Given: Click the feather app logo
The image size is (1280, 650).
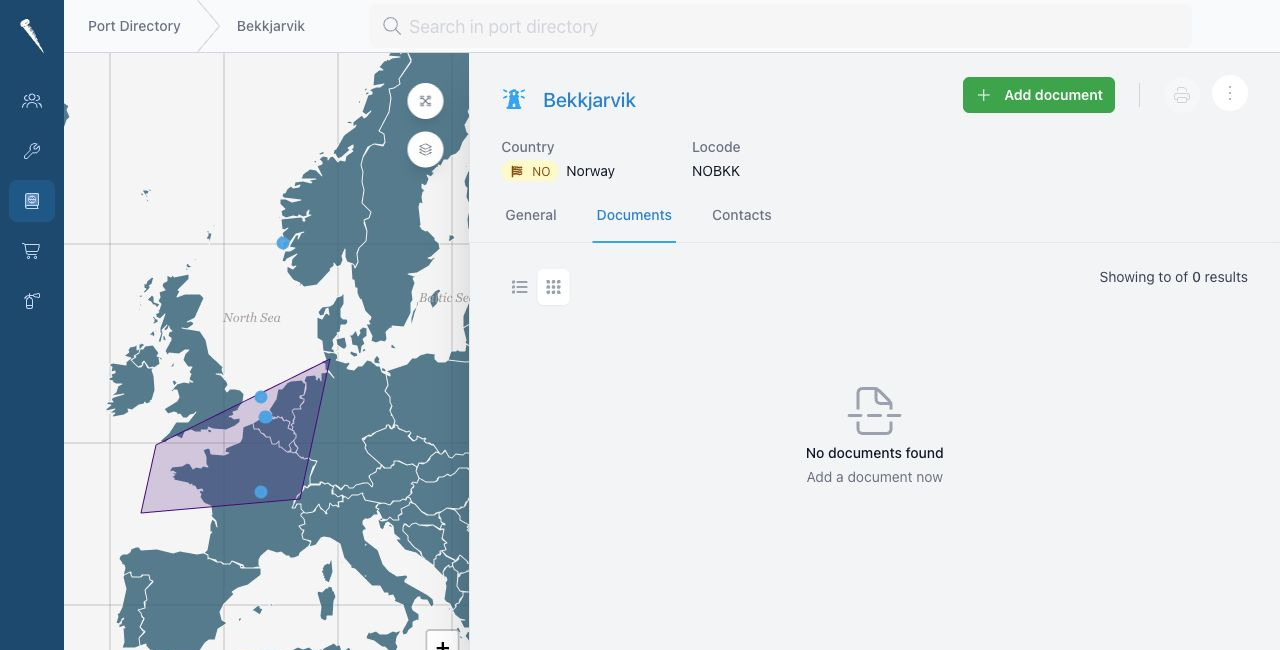Looking at the screenshot, I should coord(32,35).
